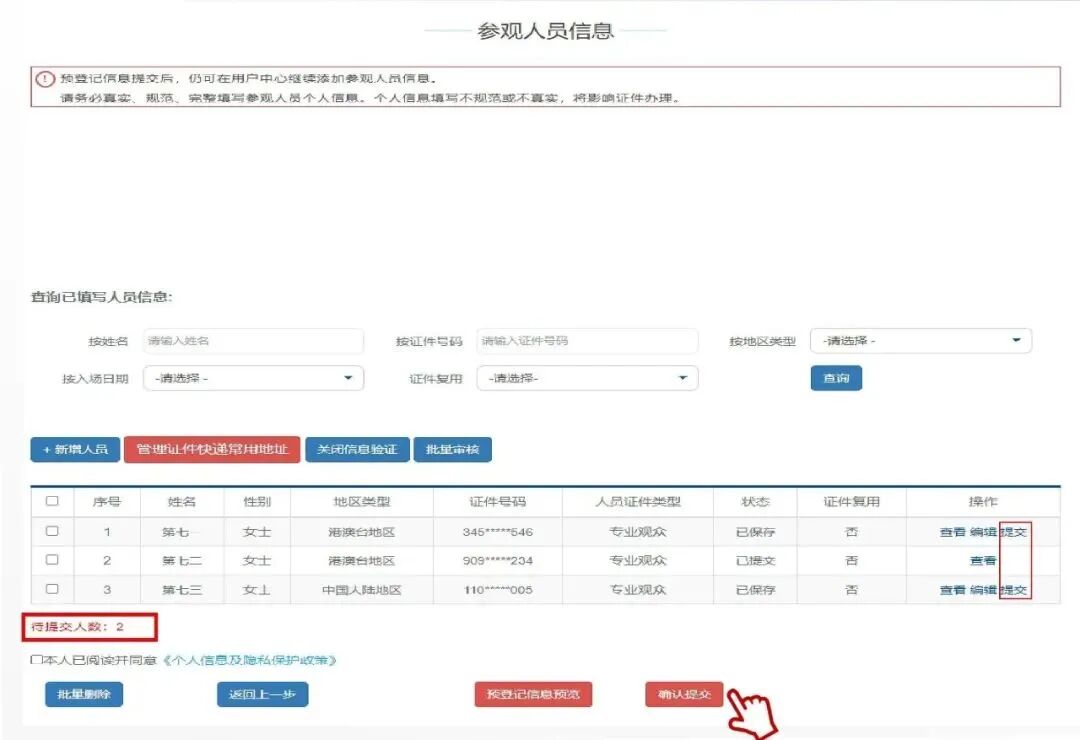Open the 预登记信息预览 preview
The image size is (1080, 740).
pyautogui.click(x=534, y=694)
